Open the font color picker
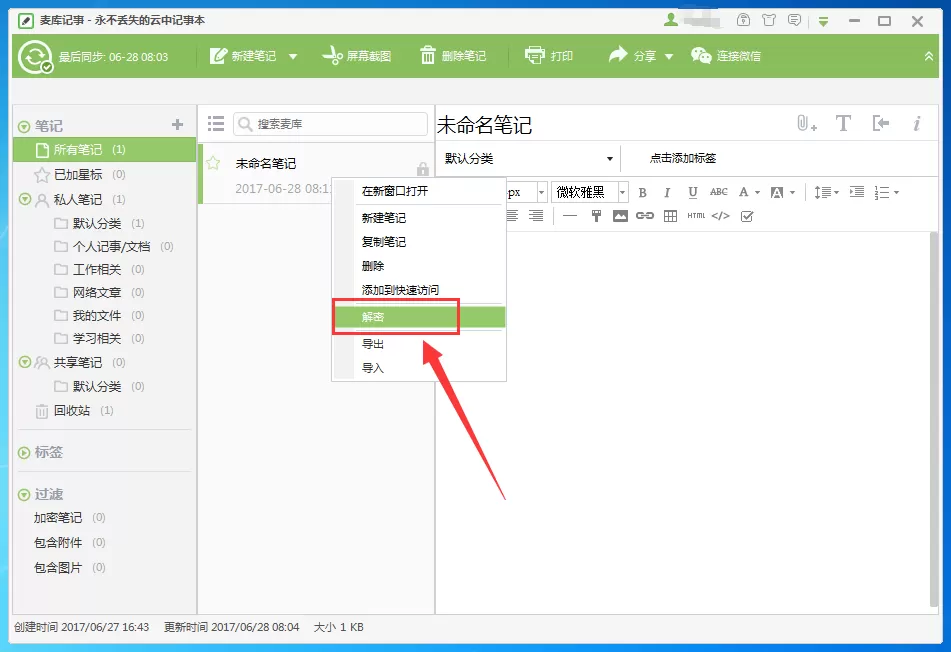951x652 pixels. 749,192
